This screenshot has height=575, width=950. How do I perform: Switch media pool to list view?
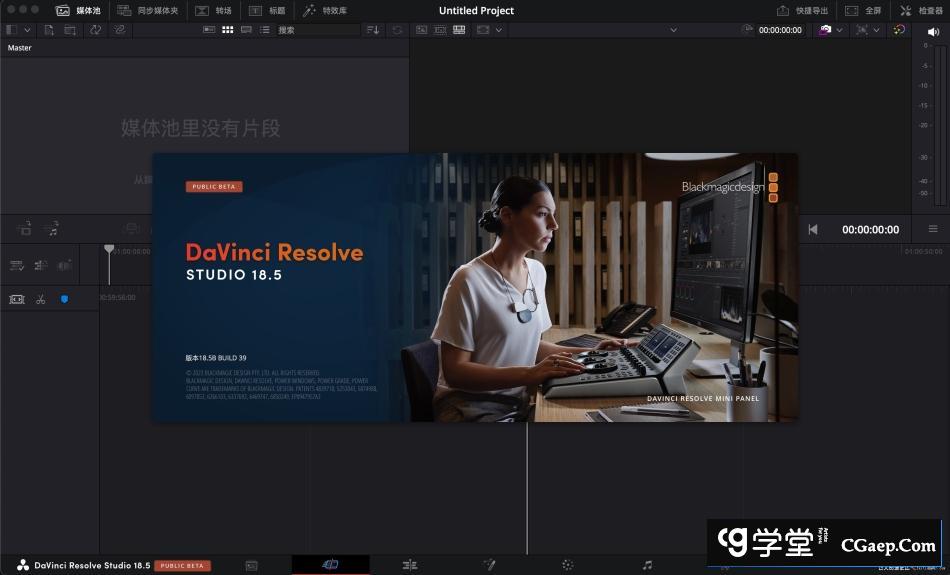click(264, 30)
